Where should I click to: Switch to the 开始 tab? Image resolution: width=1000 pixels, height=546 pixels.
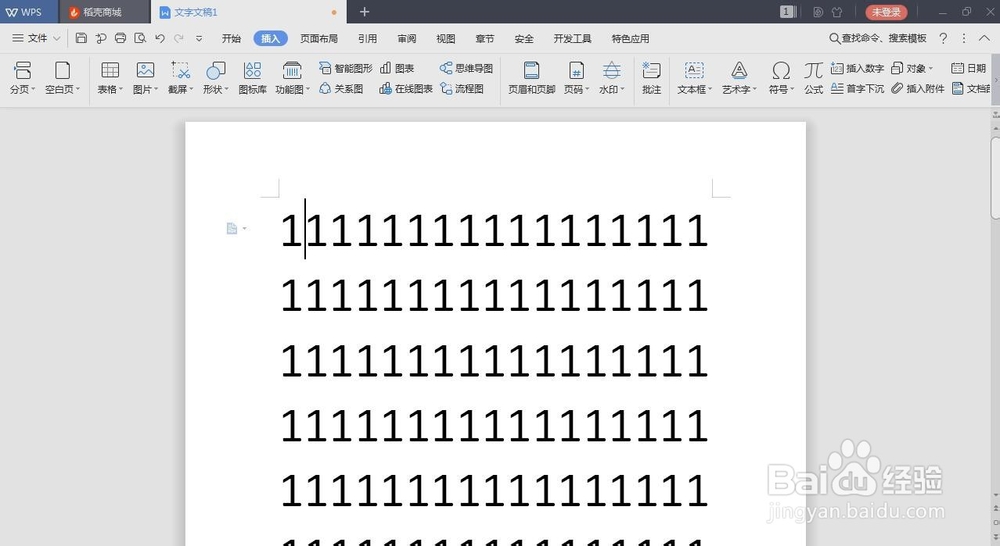[x=231, y=39]
